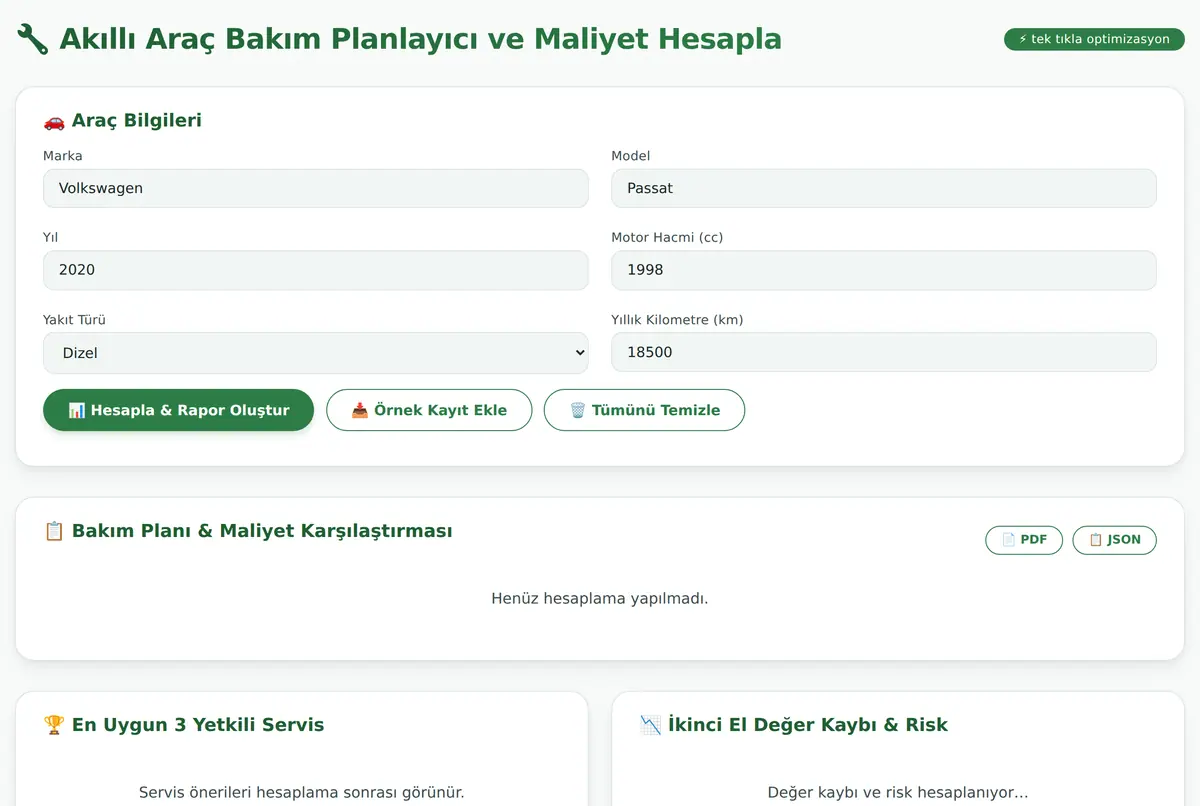Click the main page title text
Image resolution: width=1200 pixels, height=806 pixels.
pos(421,39)
